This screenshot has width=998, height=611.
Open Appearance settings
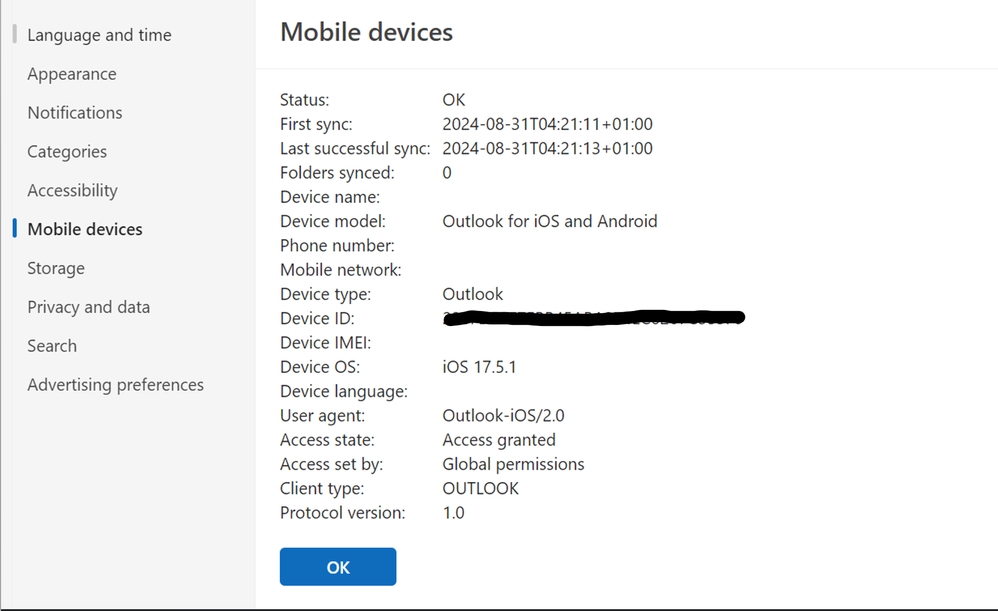tap(71, 73)
